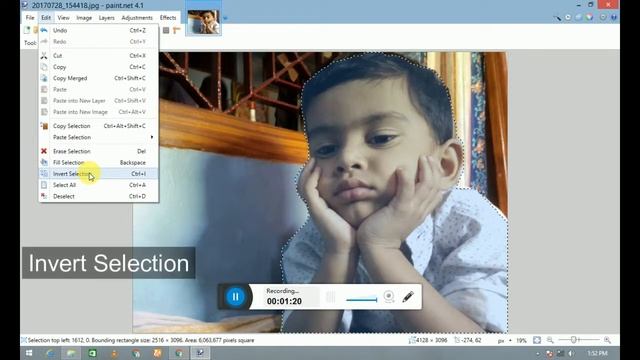Open the paint.net taskbar button
This screenshot has width=640, height=360.
(x=200, y=353)
